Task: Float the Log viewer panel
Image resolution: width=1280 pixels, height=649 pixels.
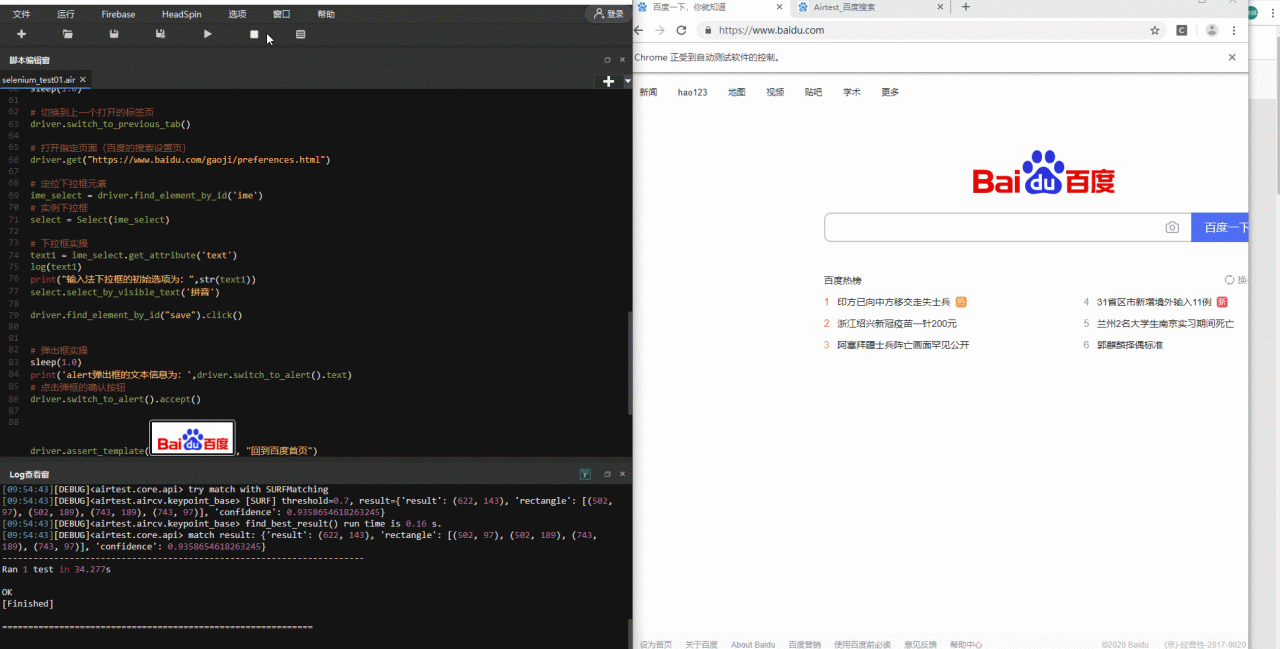Action: coord(607,474)
